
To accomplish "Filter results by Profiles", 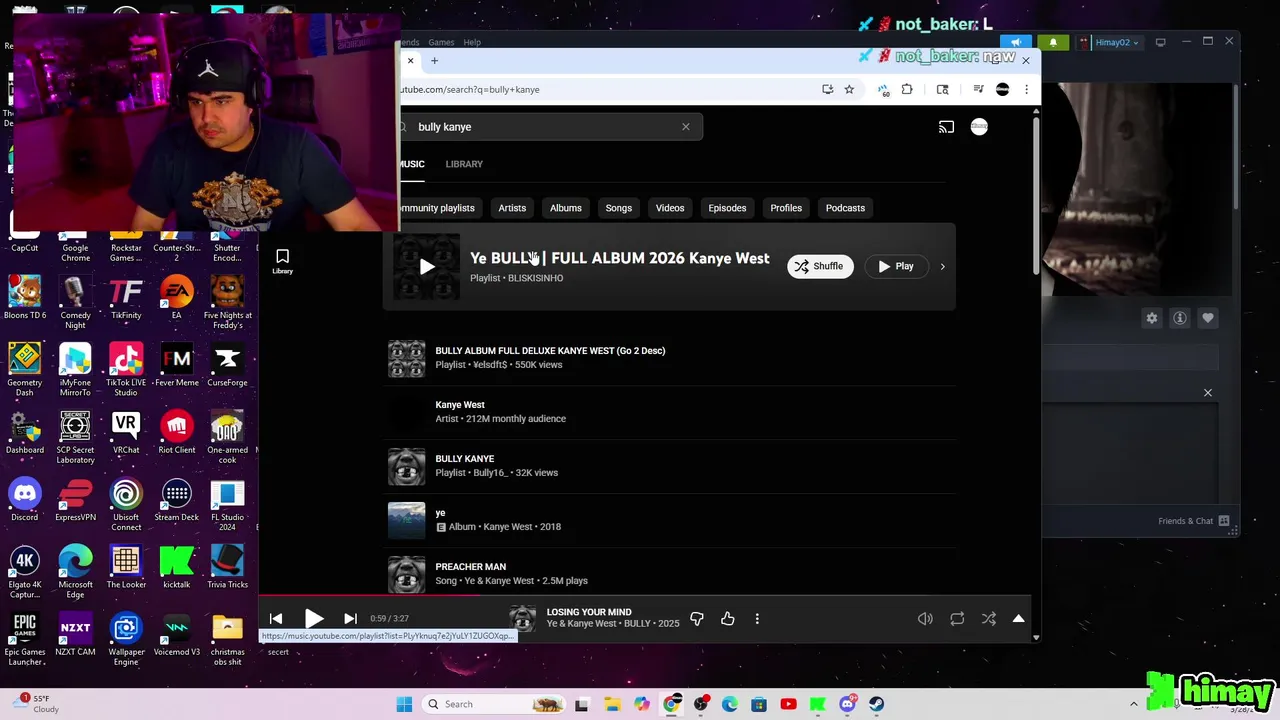I will 786,208.
